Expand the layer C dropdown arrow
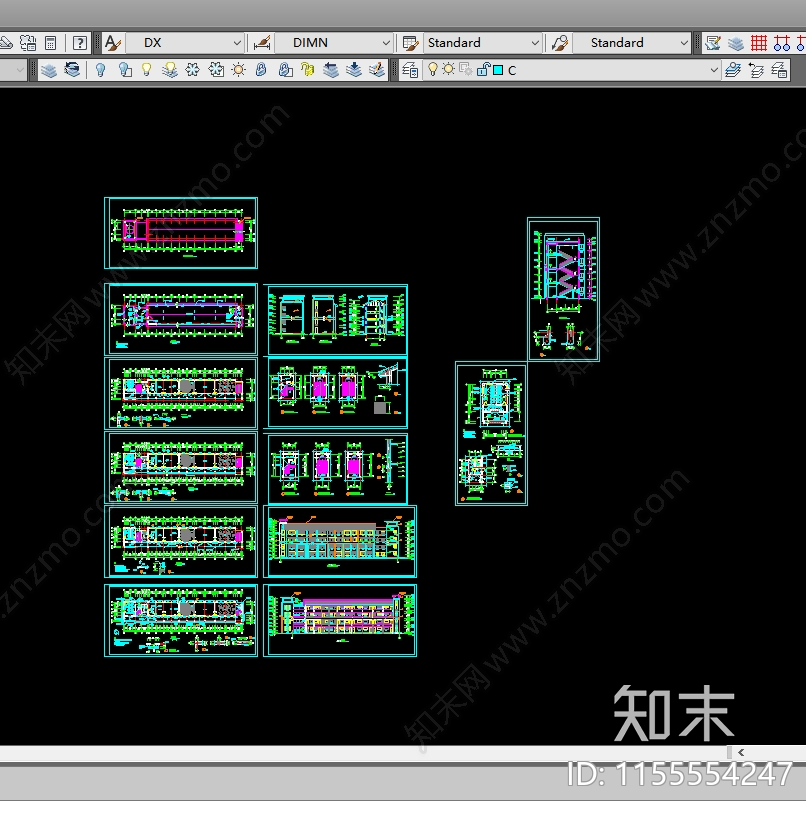This screenshot has height=813, width=806. click(x=714, y=70)
